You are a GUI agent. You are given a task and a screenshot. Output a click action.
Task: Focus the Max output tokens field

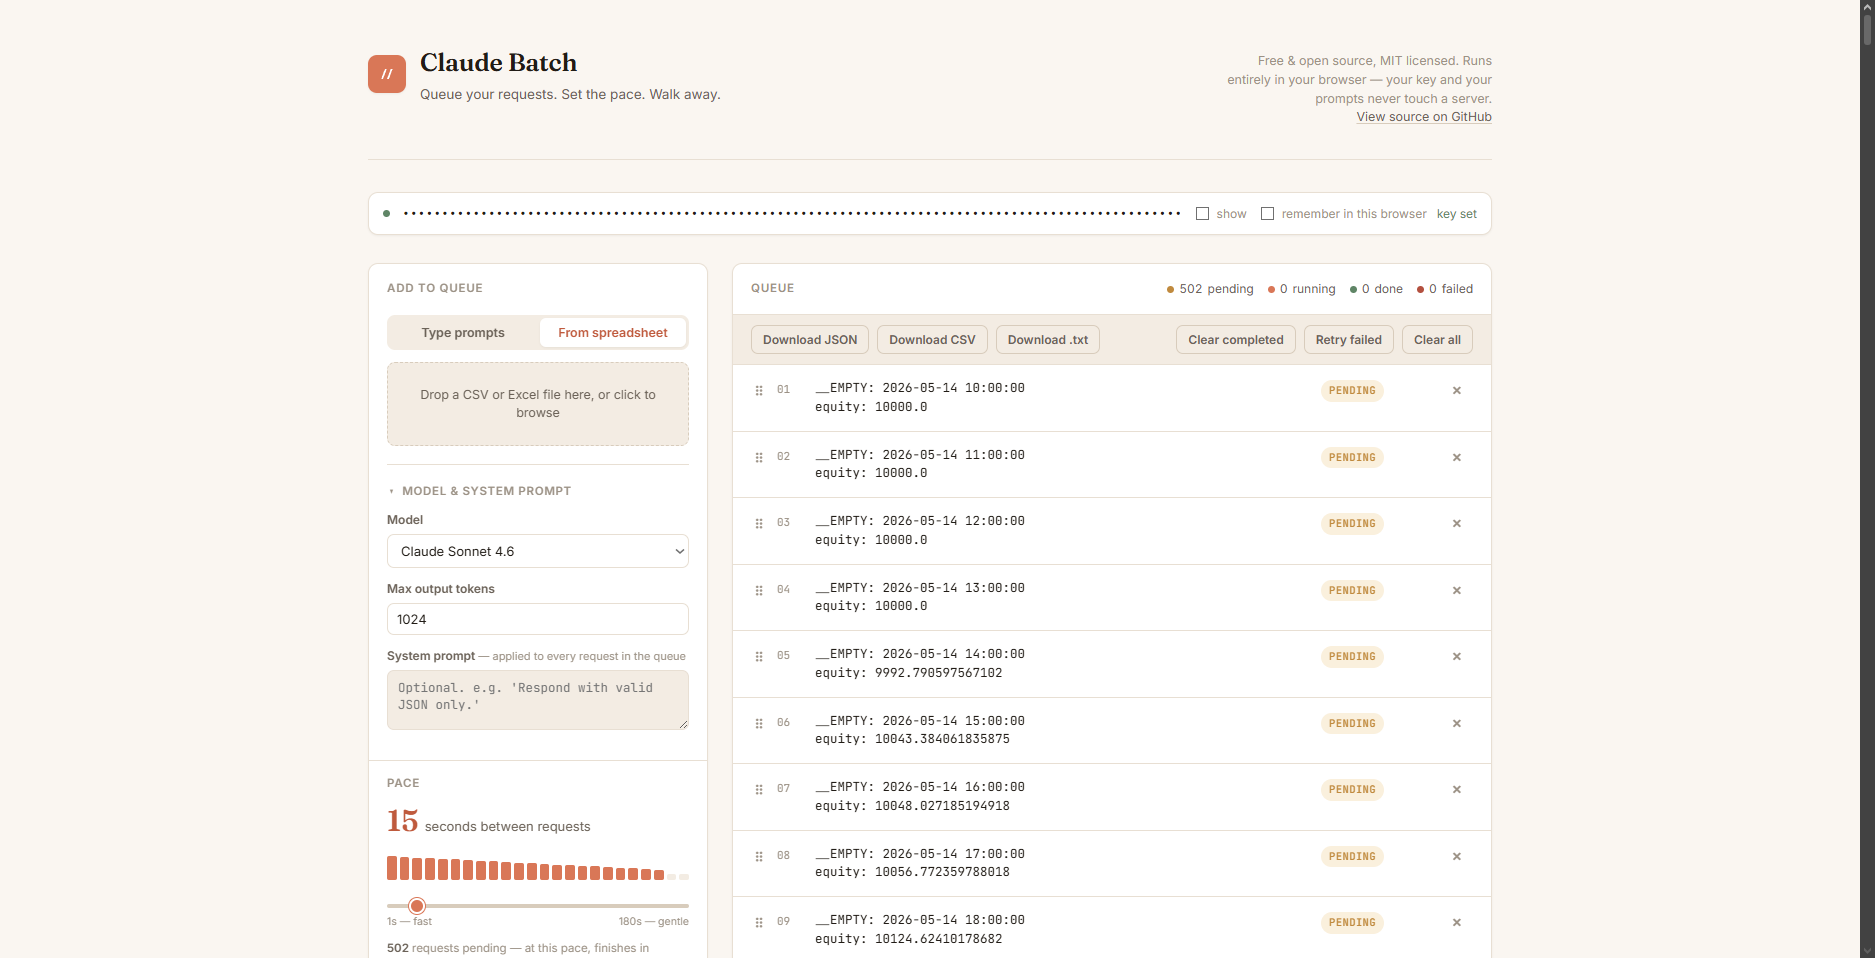tap(538, 619)
